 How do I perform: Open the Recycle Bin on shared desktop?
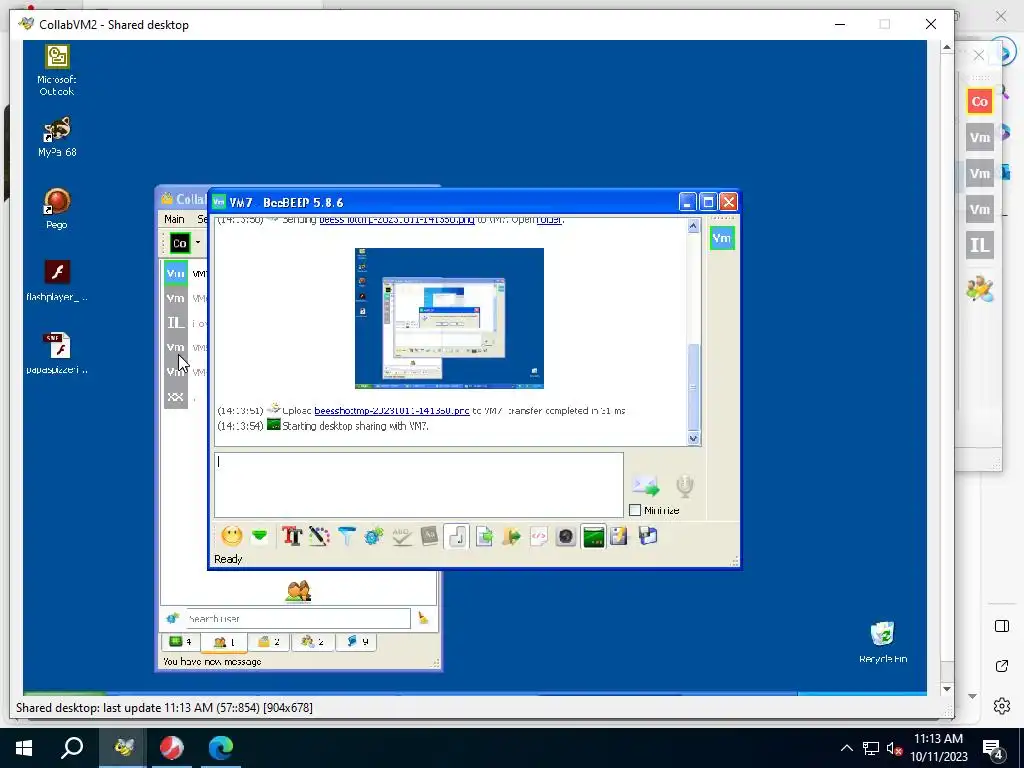[883, 642]
